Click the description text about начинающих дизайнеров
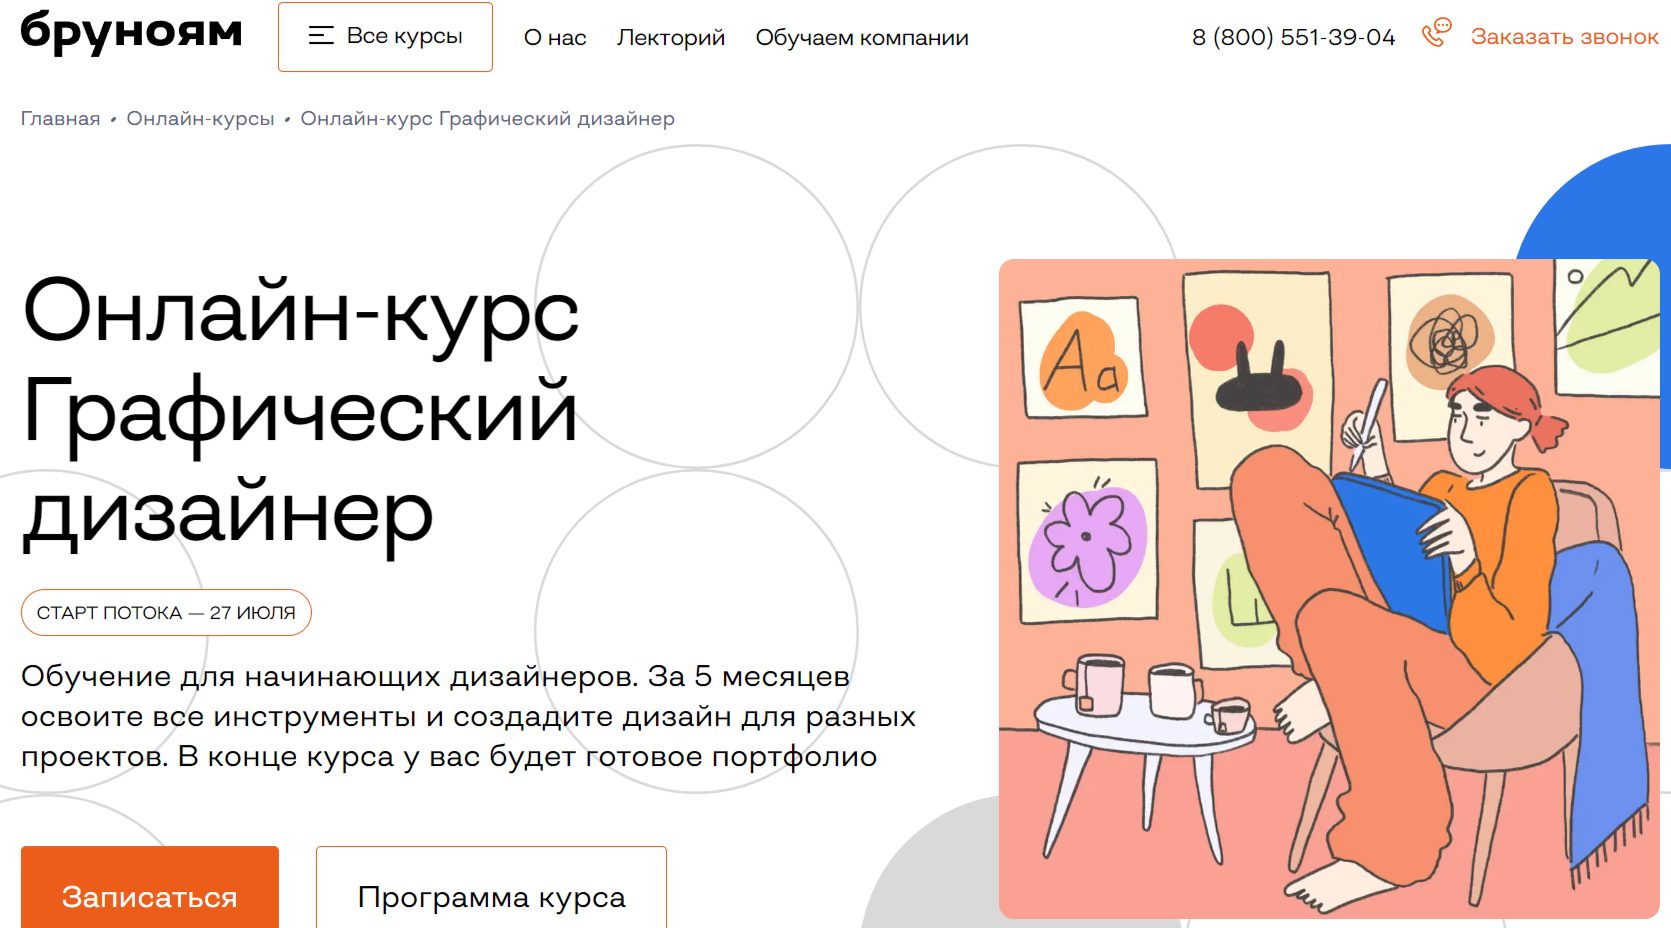Image resolution: width=1671 pixels, height=928 pixels. tap(468, 716)
